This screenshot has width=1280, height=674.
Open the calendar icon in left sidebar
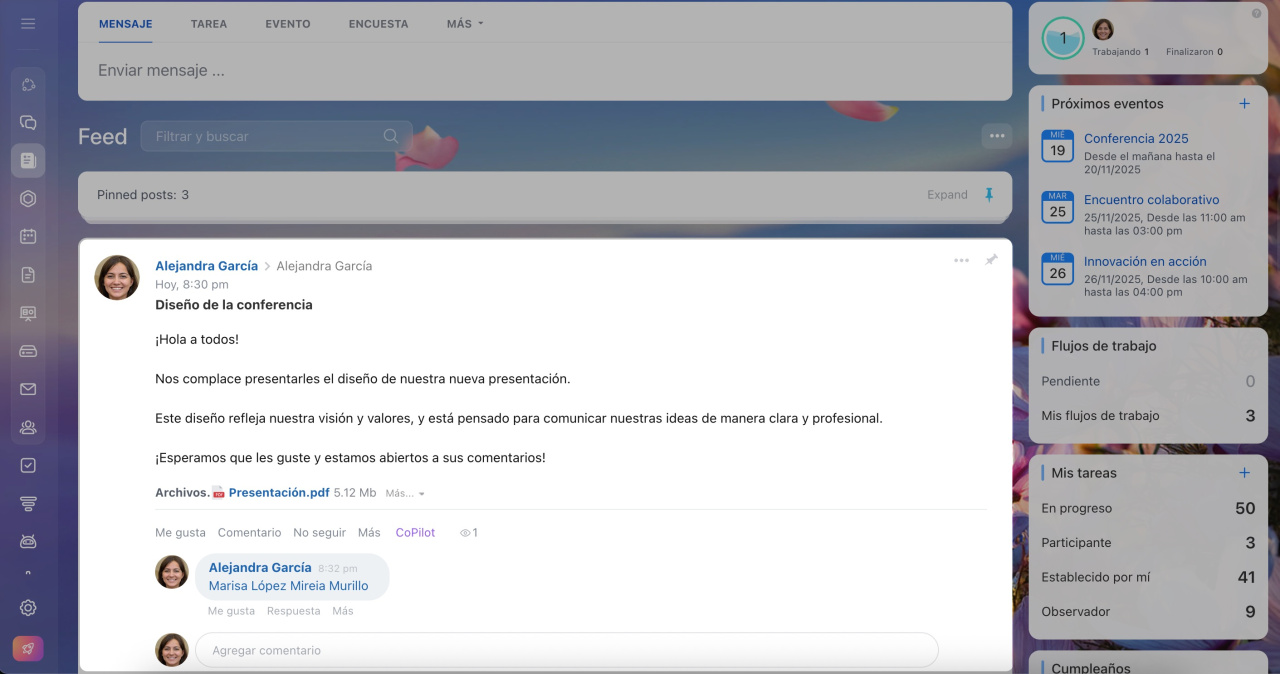(28, 237)
